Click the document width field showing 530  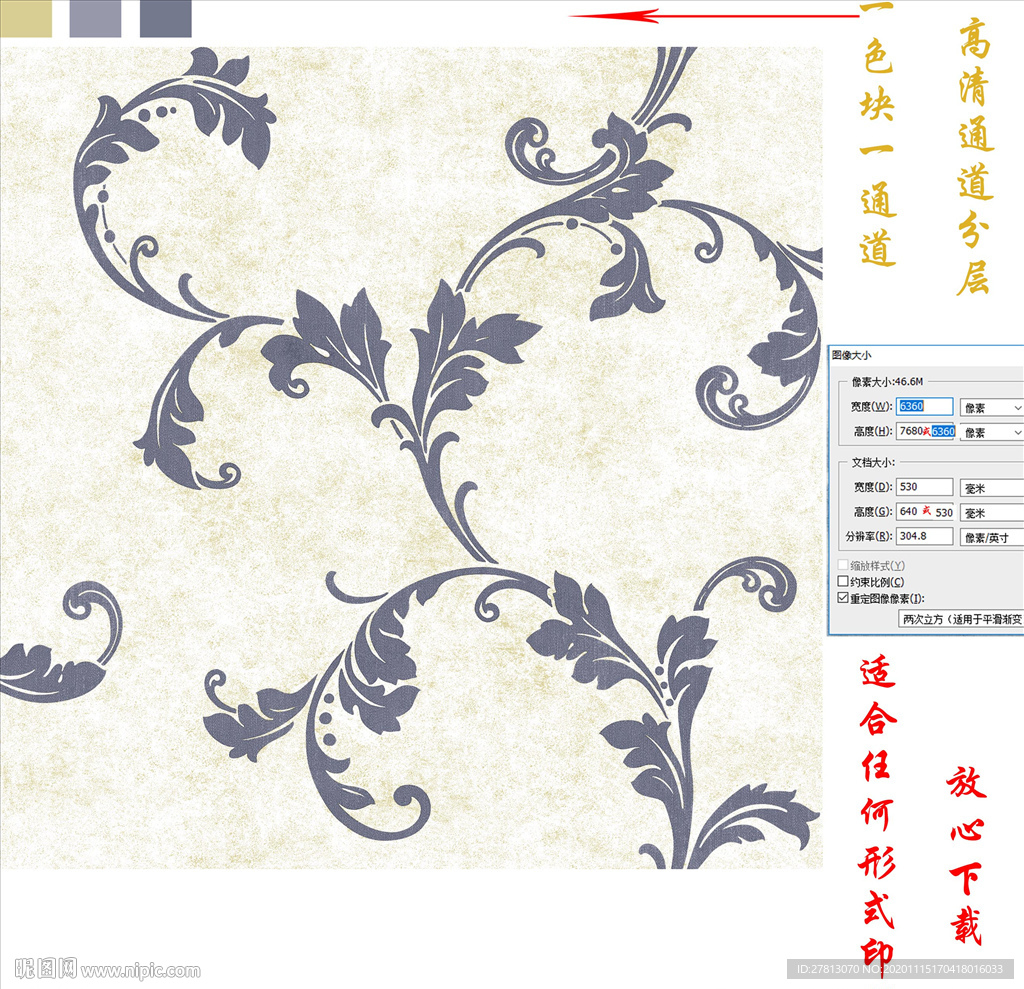click(x=924, y=487)
